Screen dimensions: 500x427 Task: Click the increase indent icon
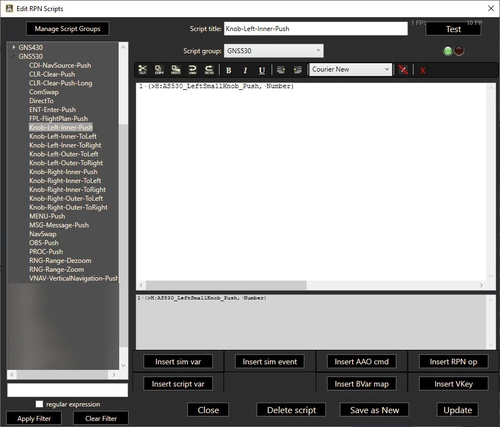click(281, 70)
